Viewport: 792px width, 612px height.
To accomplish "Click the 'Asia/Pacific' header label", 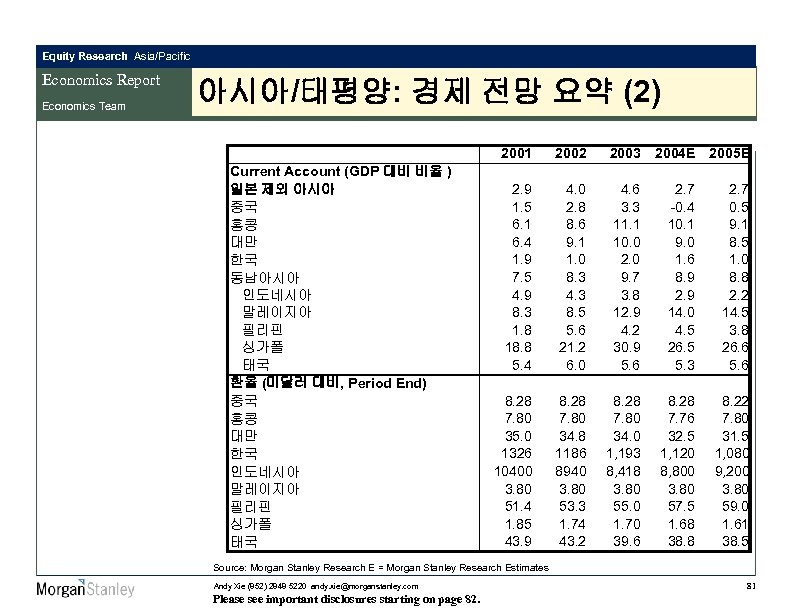I will (x=162, y=56).
